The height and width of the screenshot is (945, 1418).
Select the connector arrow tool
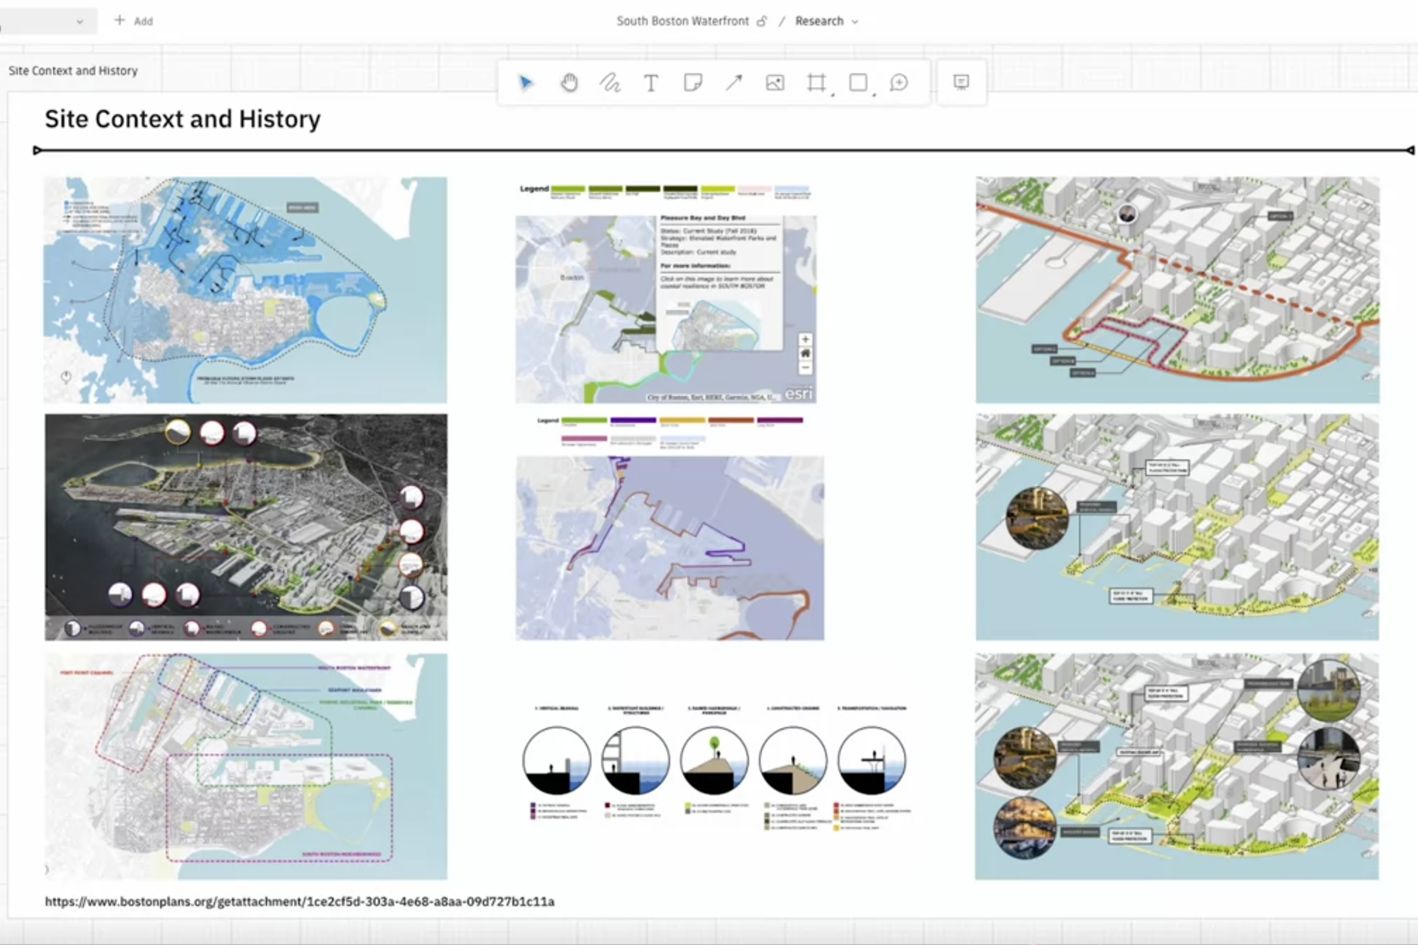click(734, 82)
